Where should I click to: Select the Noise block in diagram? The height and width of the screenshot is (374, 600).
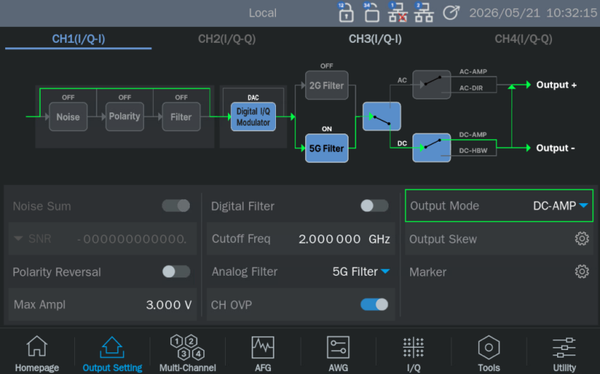pos(68,117)
